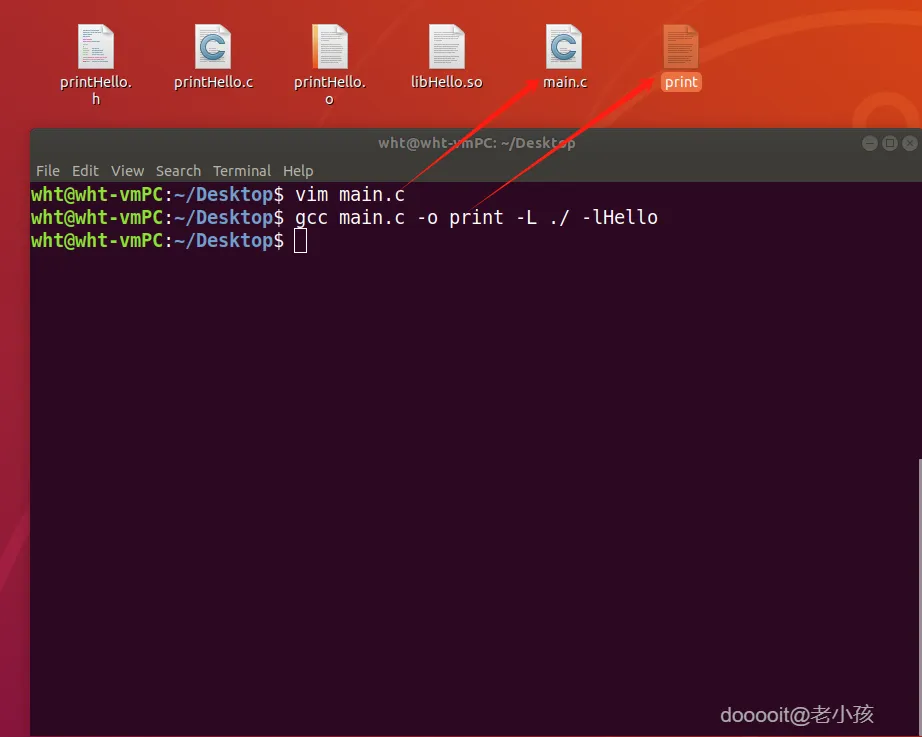
Task: Select the printHello.h file icon
Action: coord(96,46)
